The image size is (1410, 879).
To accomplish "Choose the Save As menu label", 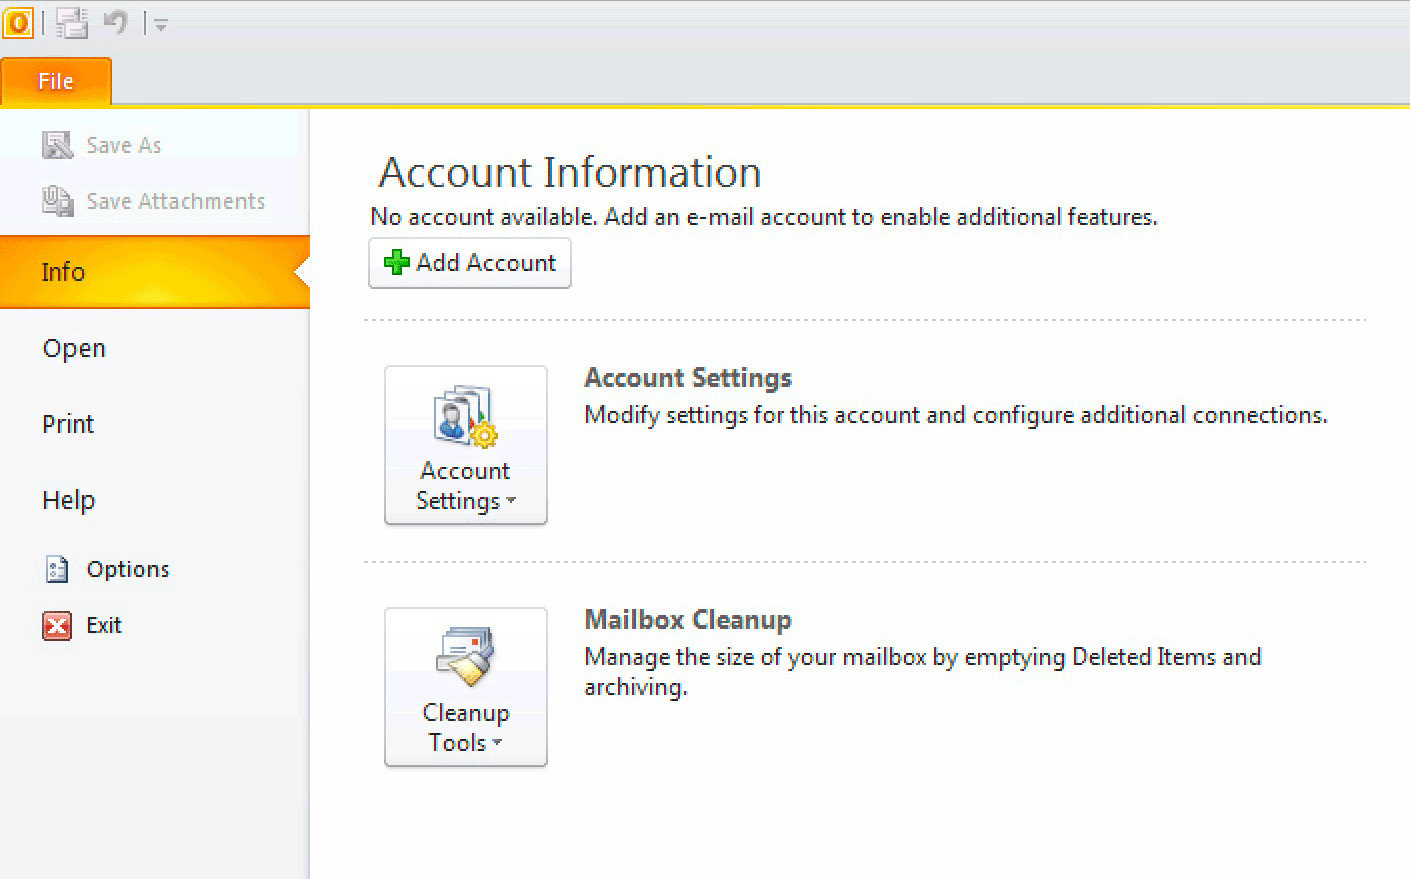I will click(x=124, y=145).
